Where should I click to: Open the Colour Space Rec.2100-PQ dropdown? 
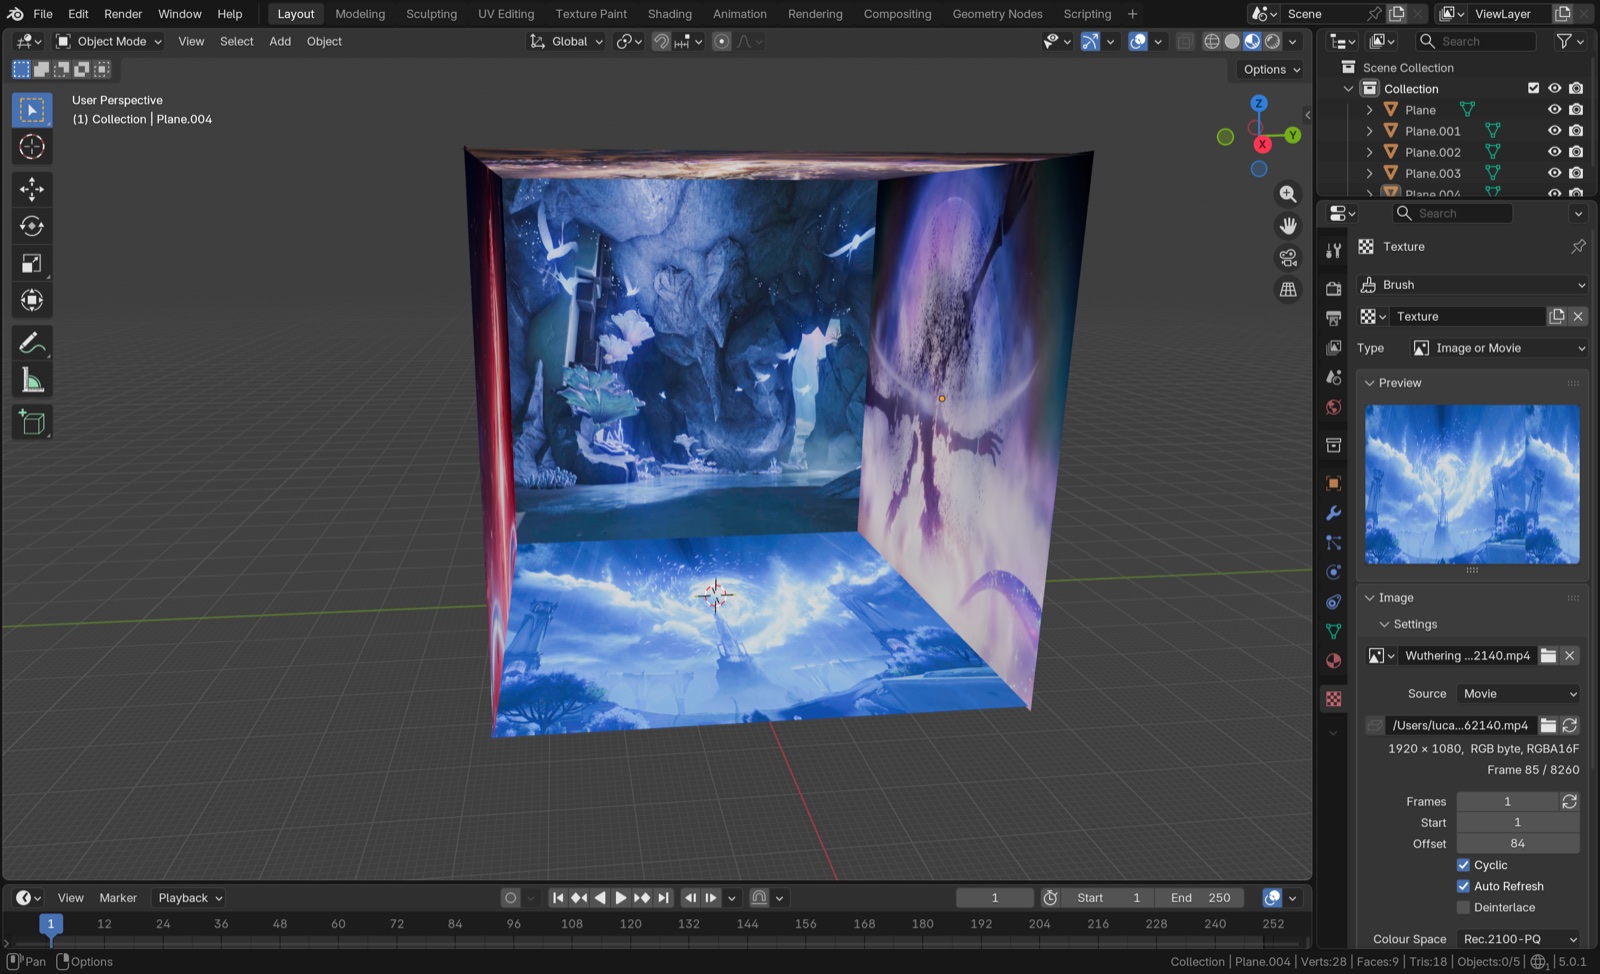(1518, 939)
